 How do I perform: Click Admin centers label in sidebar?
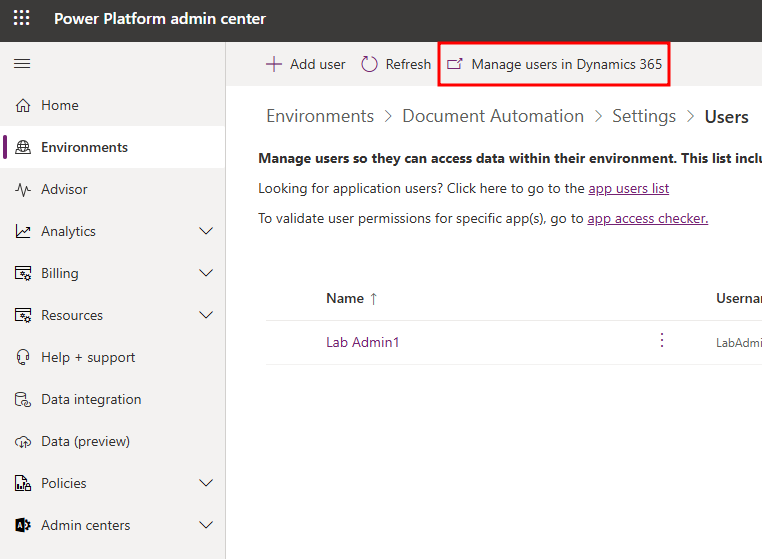86,525
